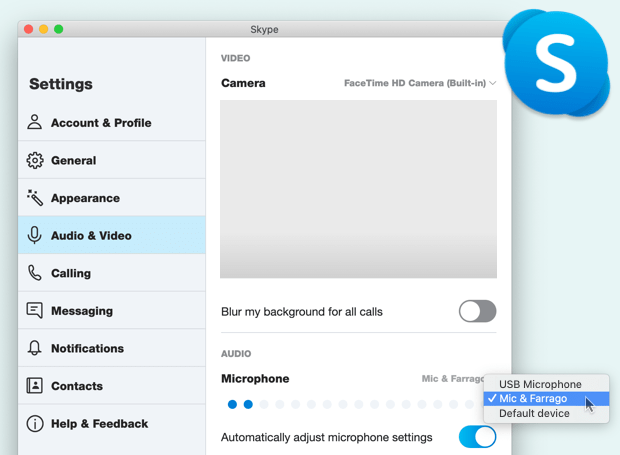Open the FaceTime HD Camera dropdown
The width and height of the screenshot is (620, 455).
(x=420, y=83)
